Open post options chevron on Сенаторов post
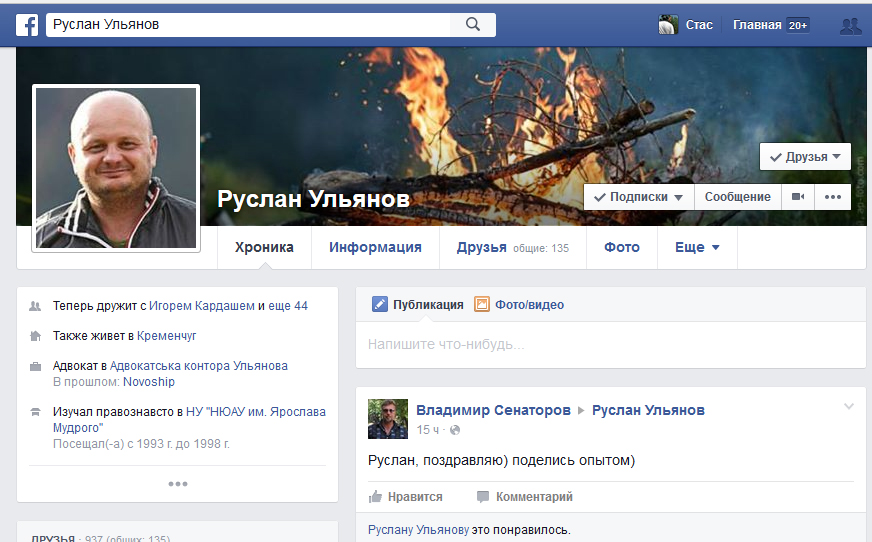The height and width of the screenshot is (542, 872). point(849,406)
